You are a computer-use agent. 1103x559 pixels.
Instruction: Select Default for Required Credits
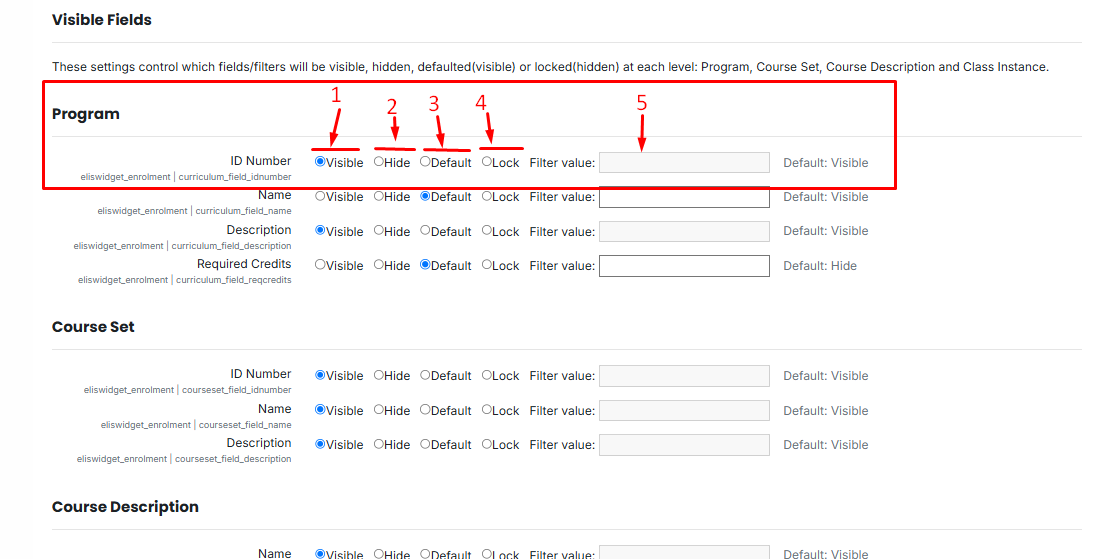tap(425, 265)
